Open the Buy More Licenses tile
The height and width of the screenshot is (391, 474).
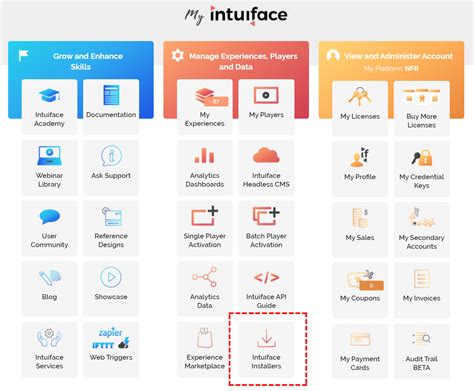click(x=422, y=108)
